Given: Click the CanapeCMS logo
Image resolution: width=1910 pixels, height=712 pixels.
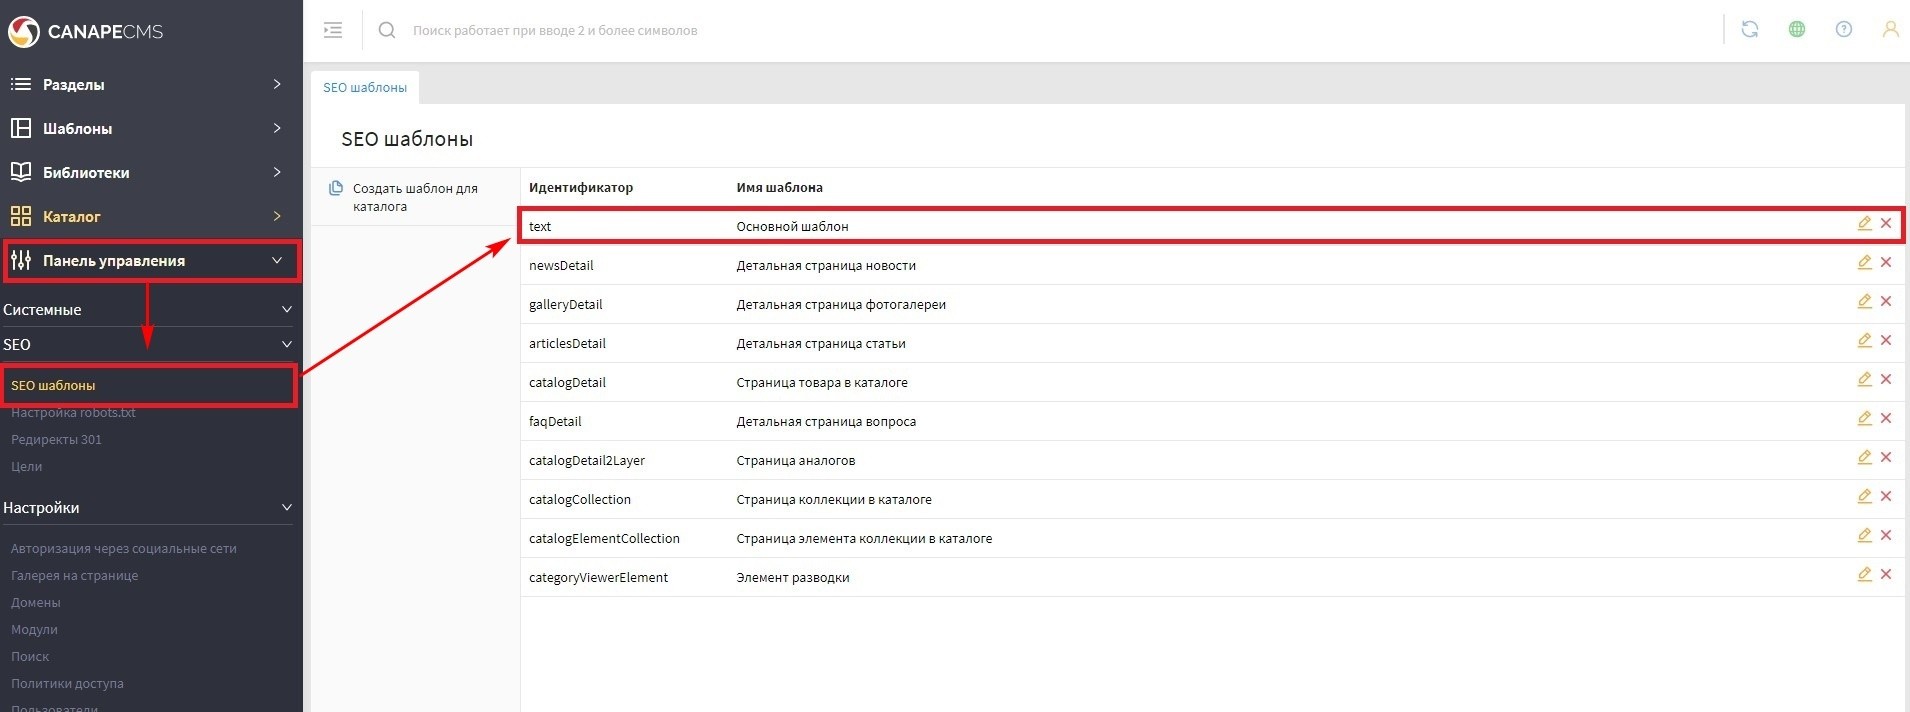Looking at the screenshot, I should (86, 32).
